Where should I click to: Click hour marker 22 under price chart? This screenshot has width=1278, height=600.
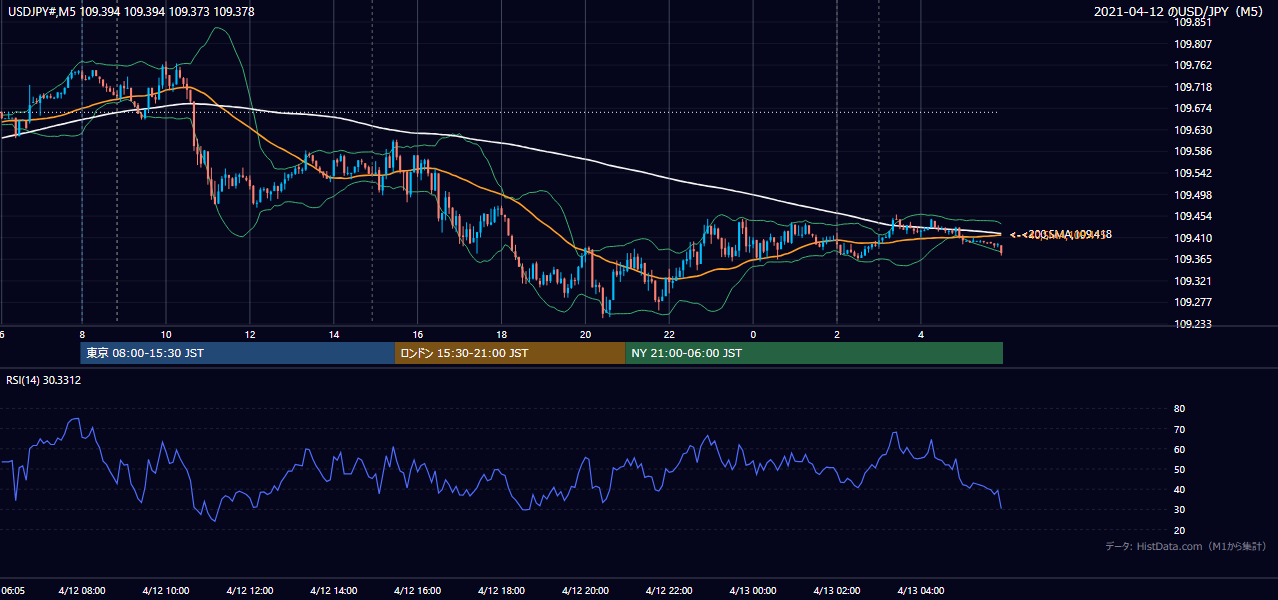670,335
